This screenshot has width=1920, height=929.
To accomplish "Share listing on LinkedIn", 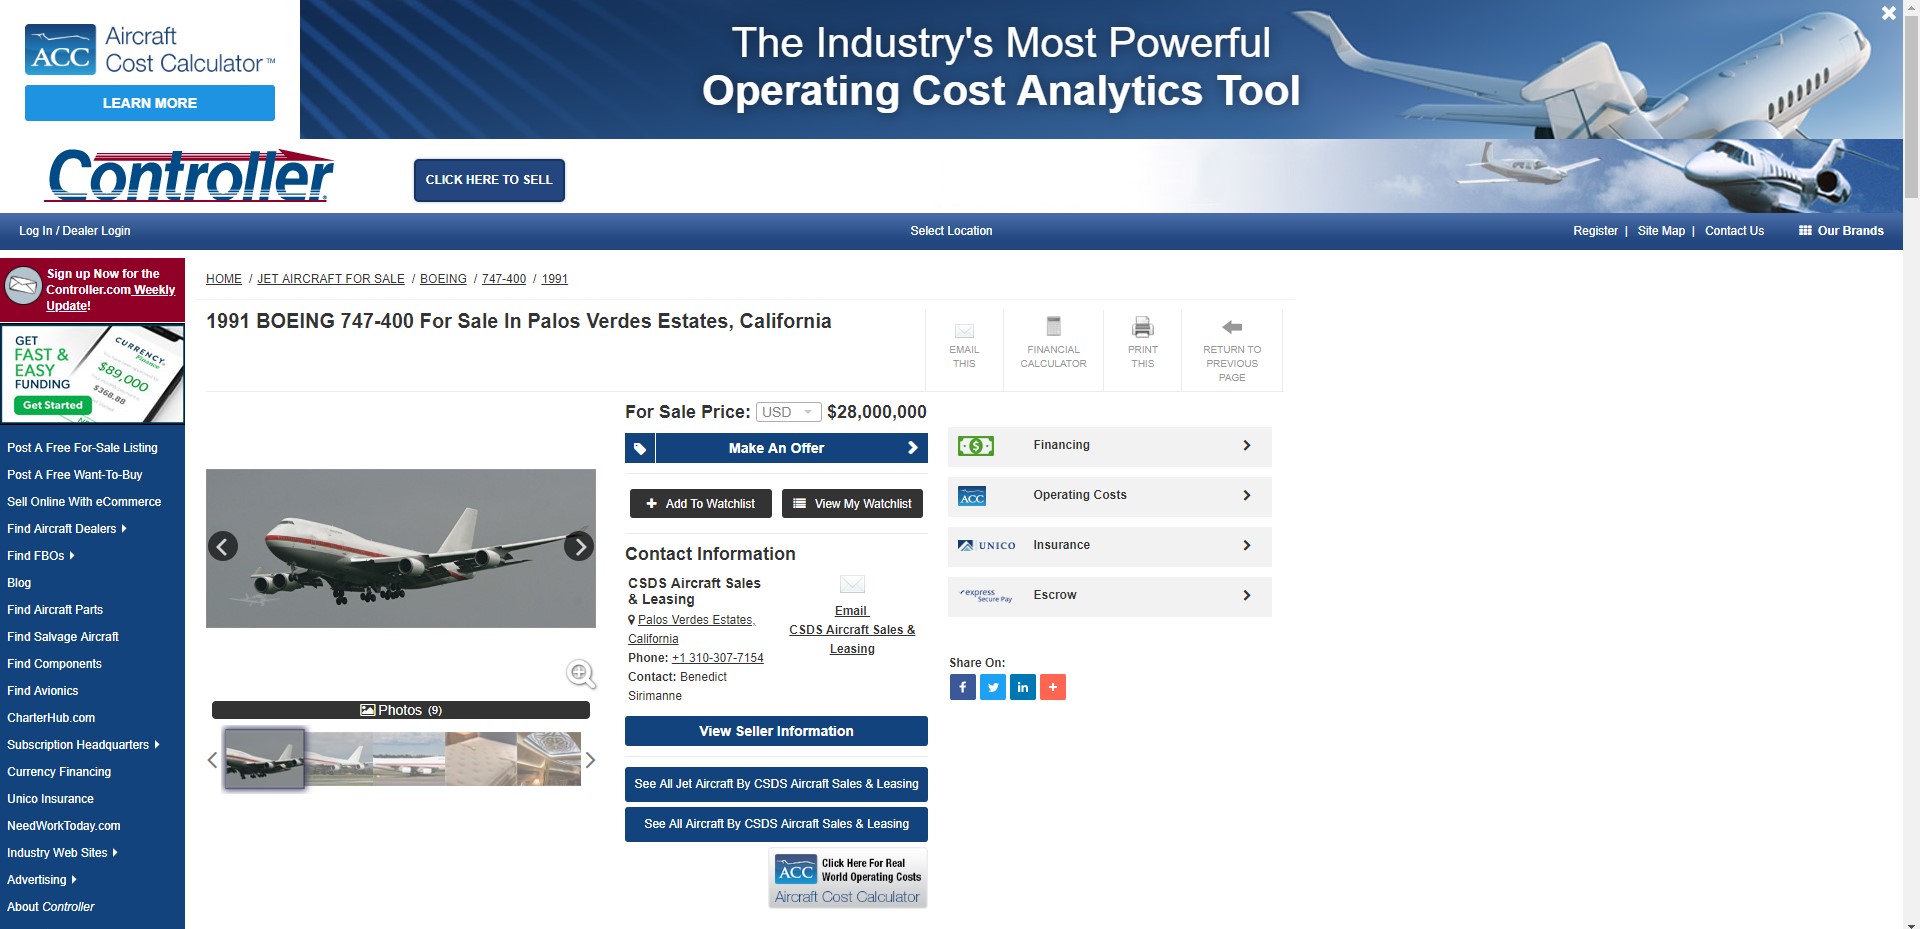I will [x=1022, y=687].
